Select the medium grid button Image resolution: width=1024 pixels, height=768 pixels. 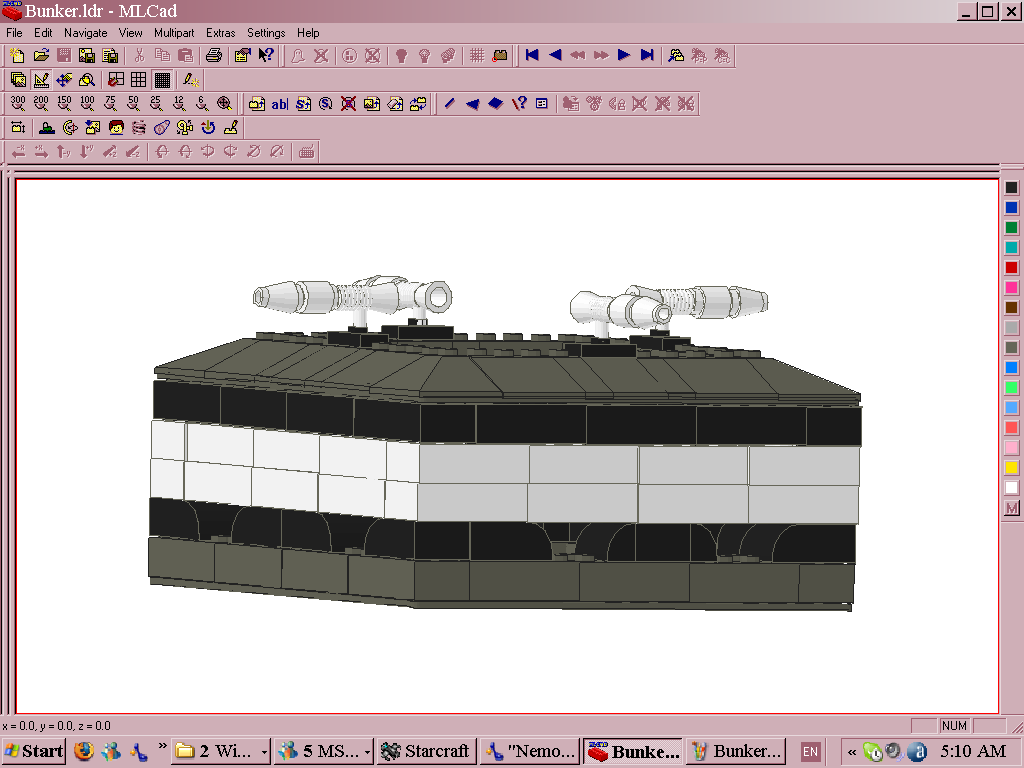[138, 80]
